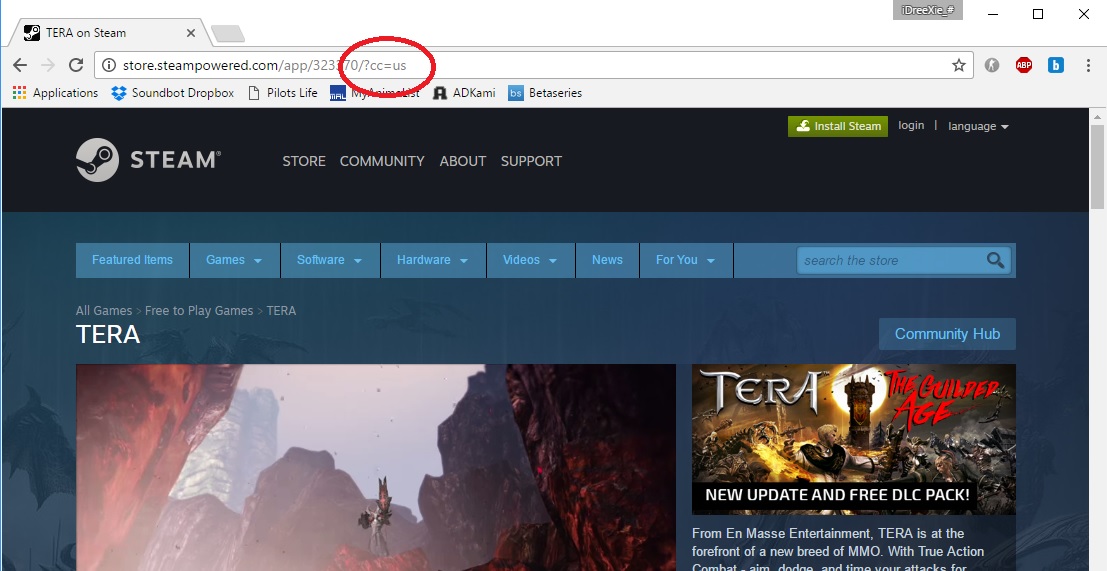
Task: Follow the Free to Play Games breadcrumb
Action: click(x=199, y=311)
